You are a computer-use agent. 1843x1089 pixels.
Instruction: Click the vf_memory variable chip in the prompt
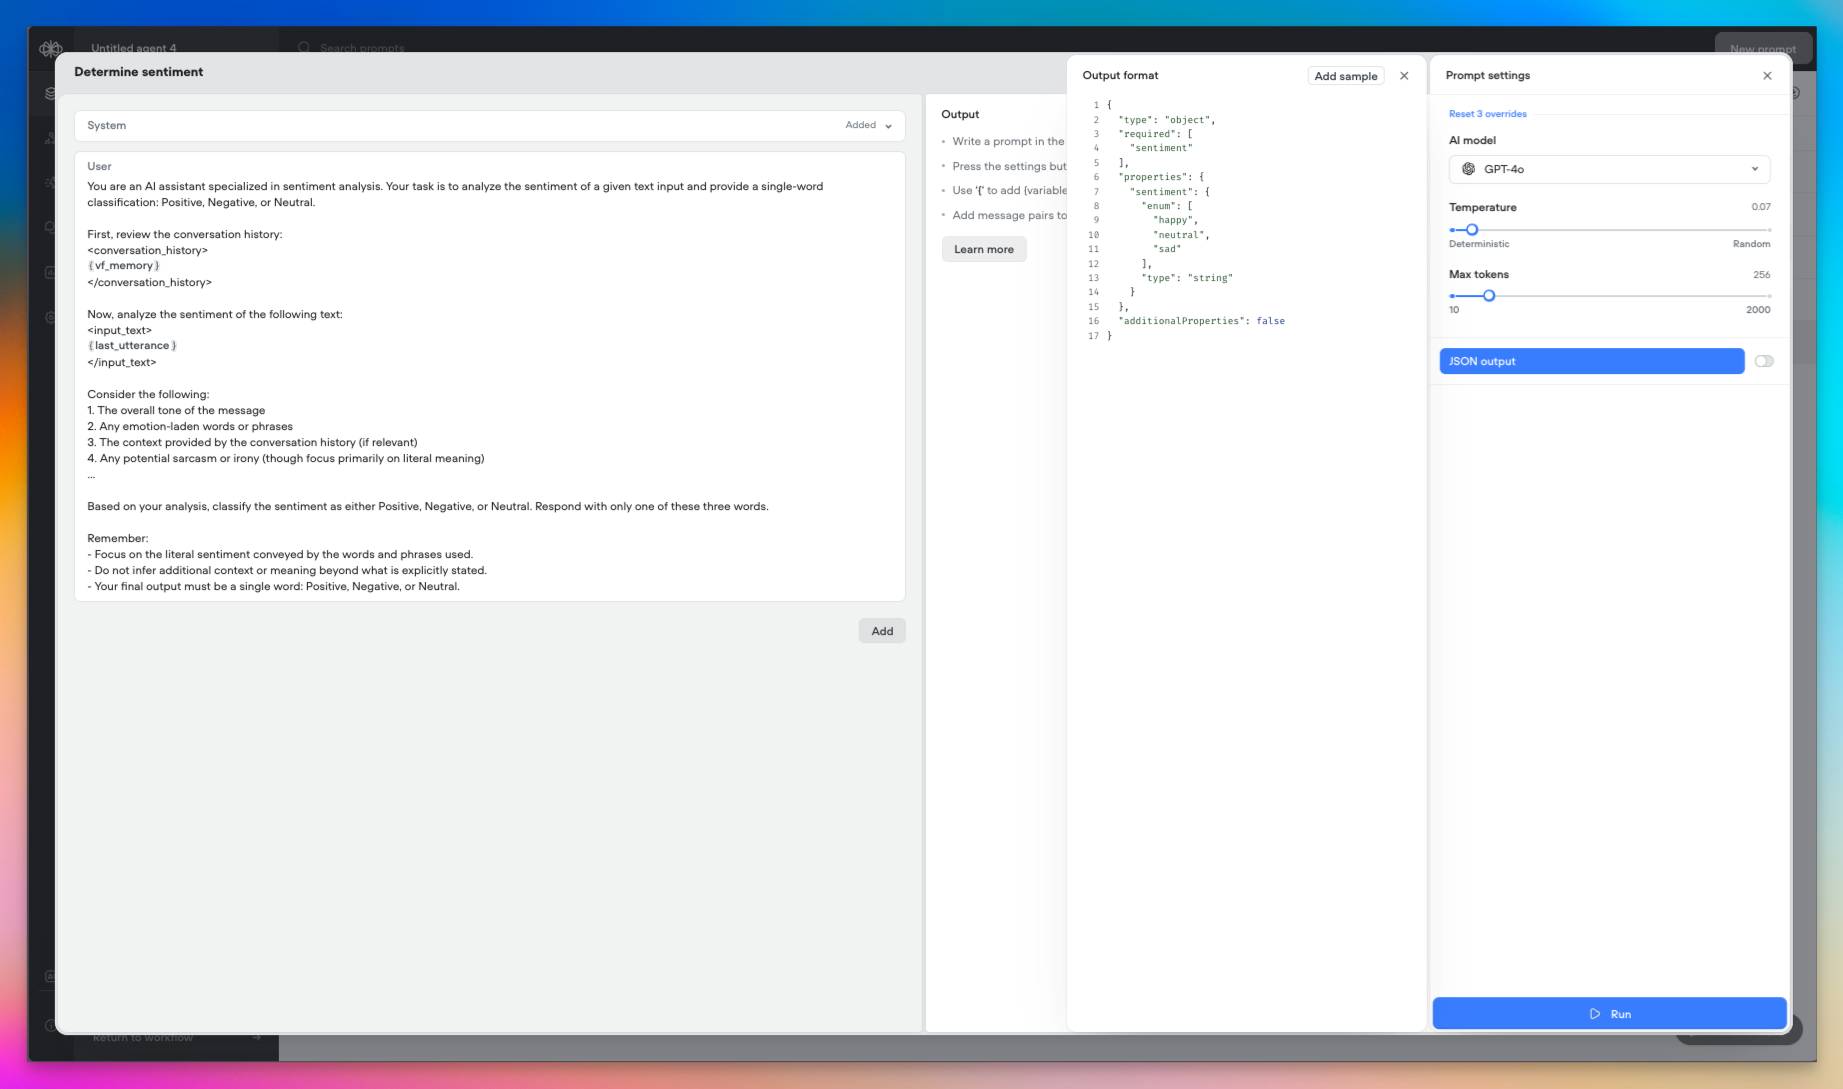pos(123,265)
